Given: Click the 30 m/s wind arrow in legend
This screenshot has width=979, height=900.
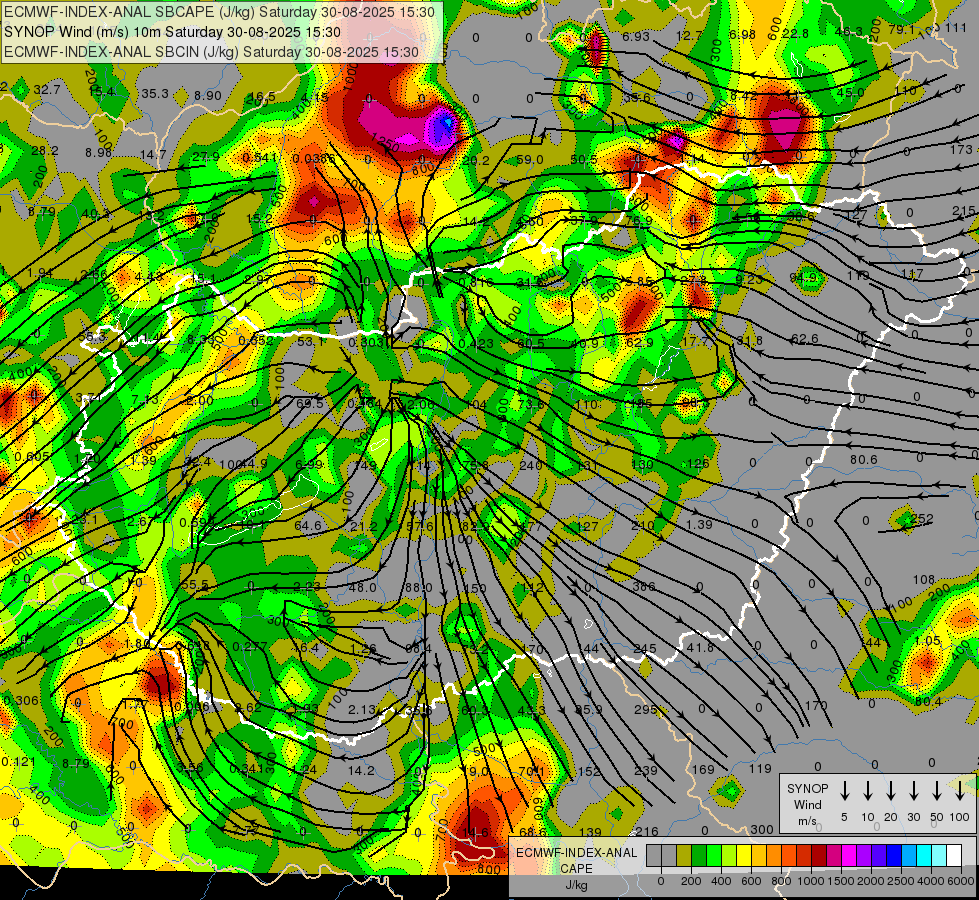Looking at the screenshot, I should click(913, 791).
